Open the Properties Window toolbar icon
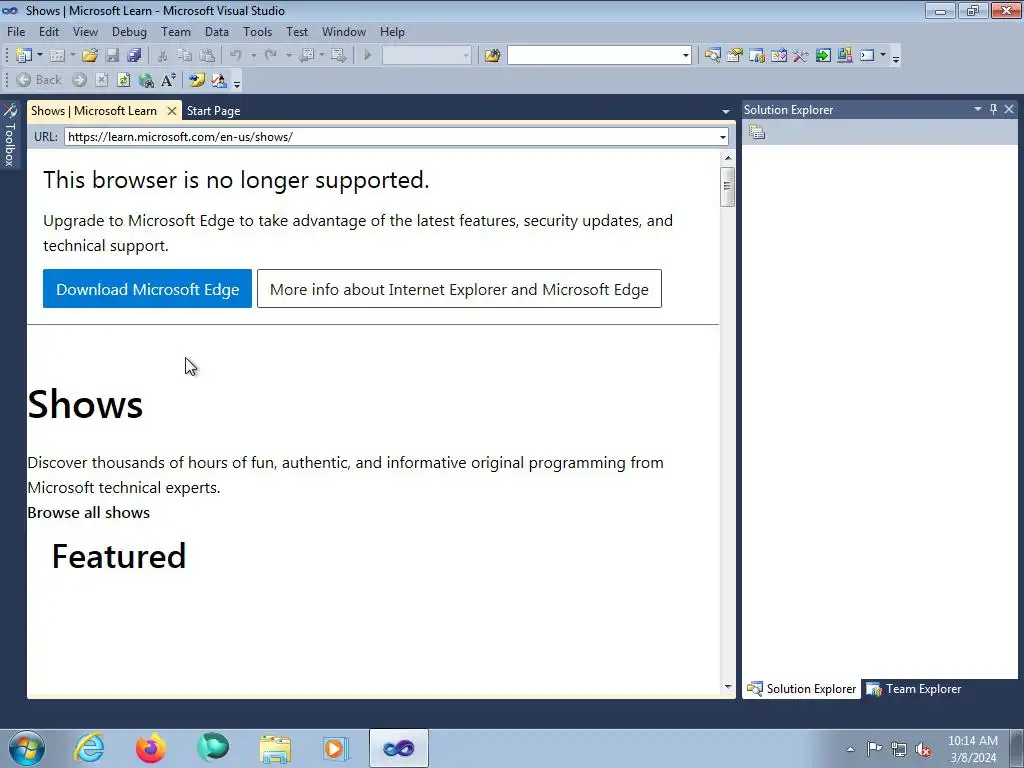 pos(735,56)
